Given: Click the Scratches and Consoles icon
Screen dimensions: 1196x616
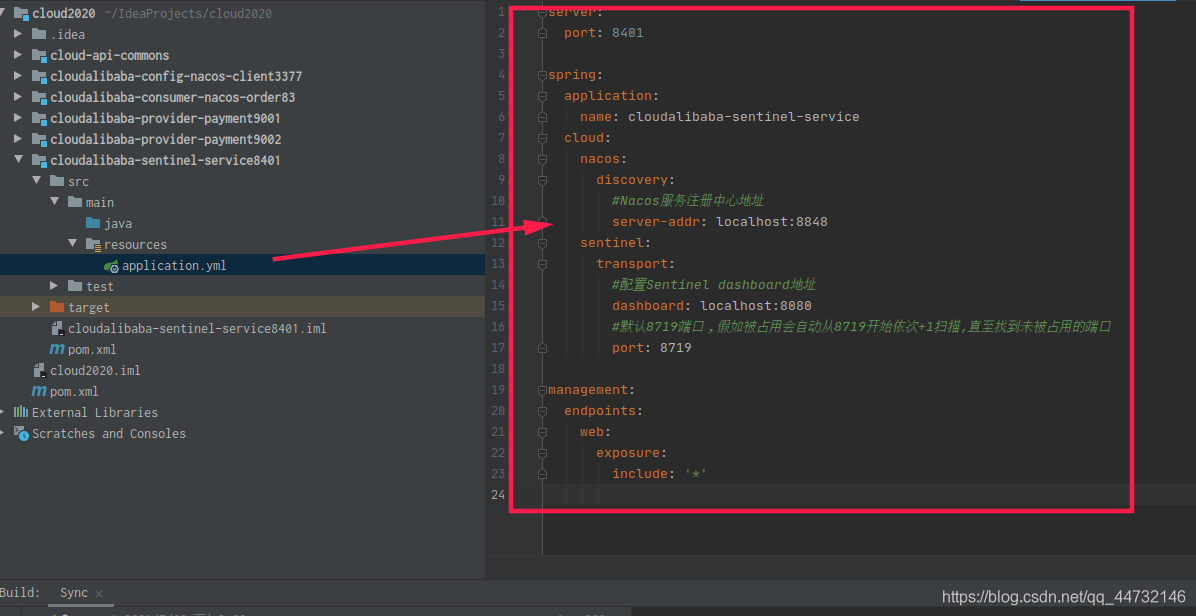Looking at the screenshot, I should point(21,433).
